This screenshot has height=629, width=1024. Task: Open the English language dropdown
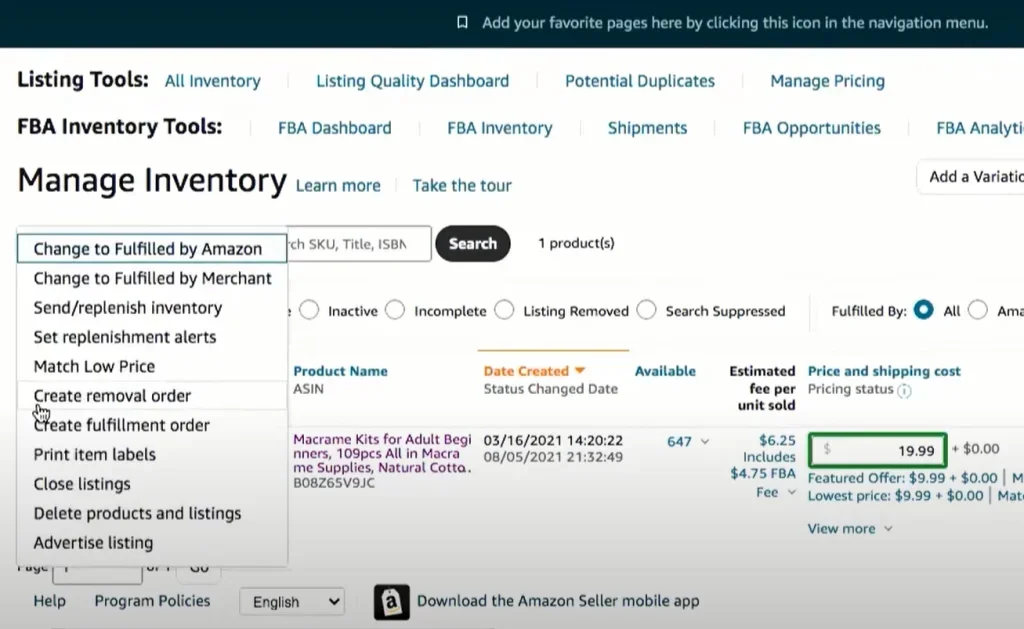[x=291, y=602]
